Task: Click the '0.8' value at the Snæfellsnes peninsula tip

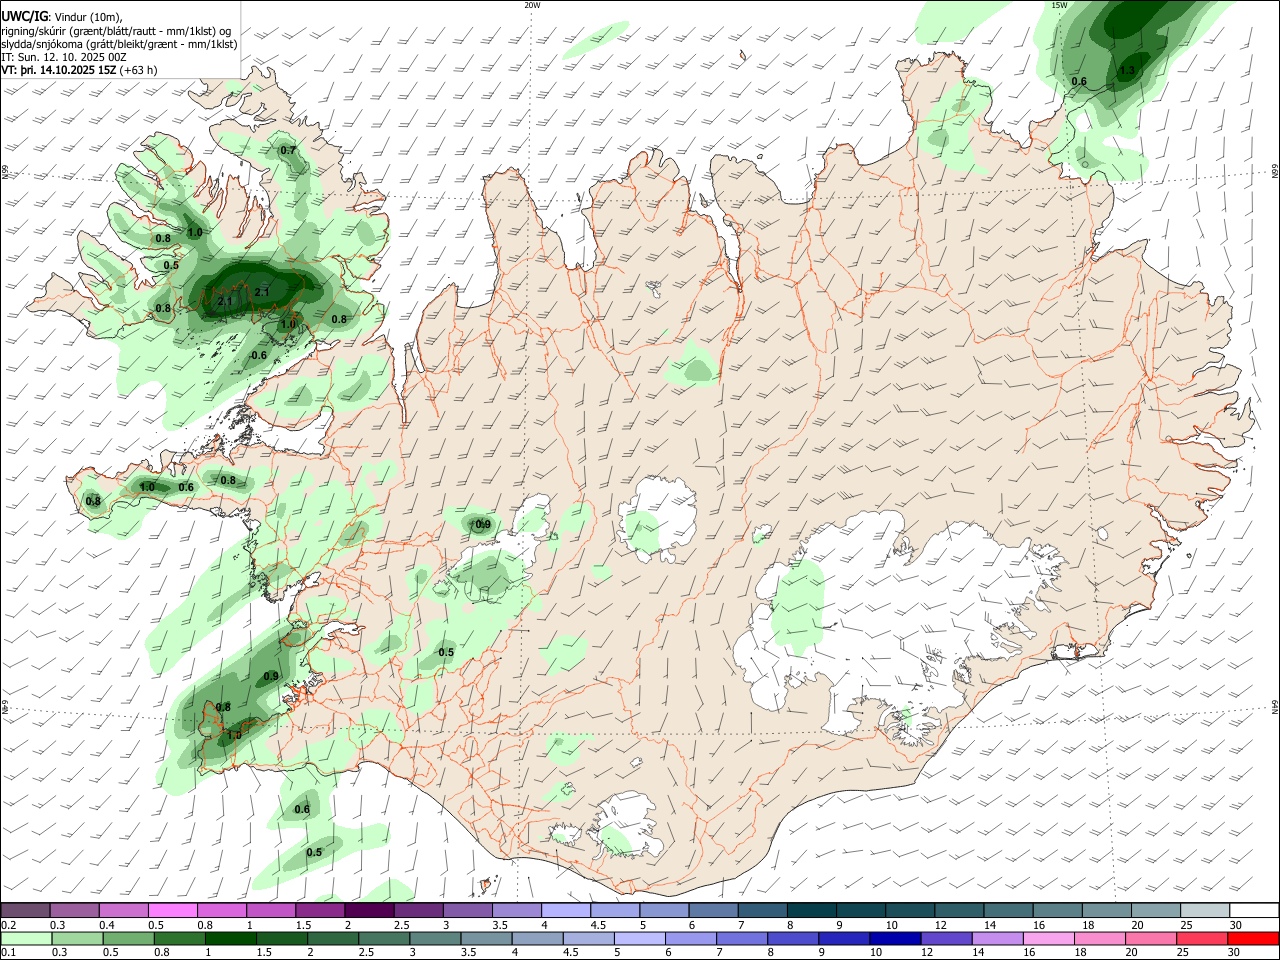Action: click(93, 501)
